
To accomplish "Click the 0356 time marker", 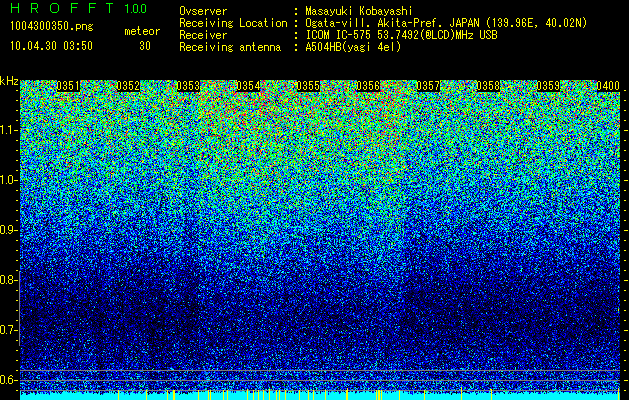I will pyautogui.click(x=368, y=86).
